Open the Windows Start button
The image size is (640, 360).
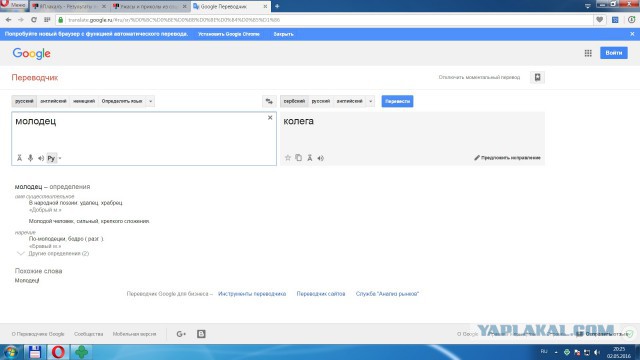tap(11, 352)
